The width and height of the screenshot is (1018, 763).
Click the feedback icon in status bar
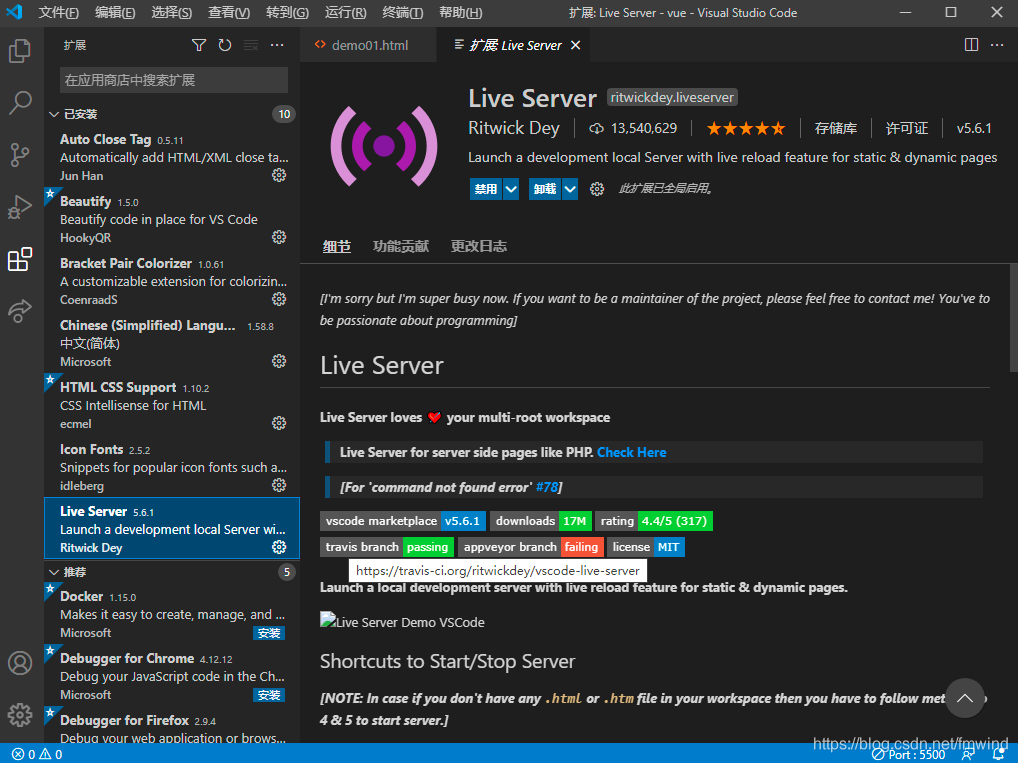(x=968, y=754)
